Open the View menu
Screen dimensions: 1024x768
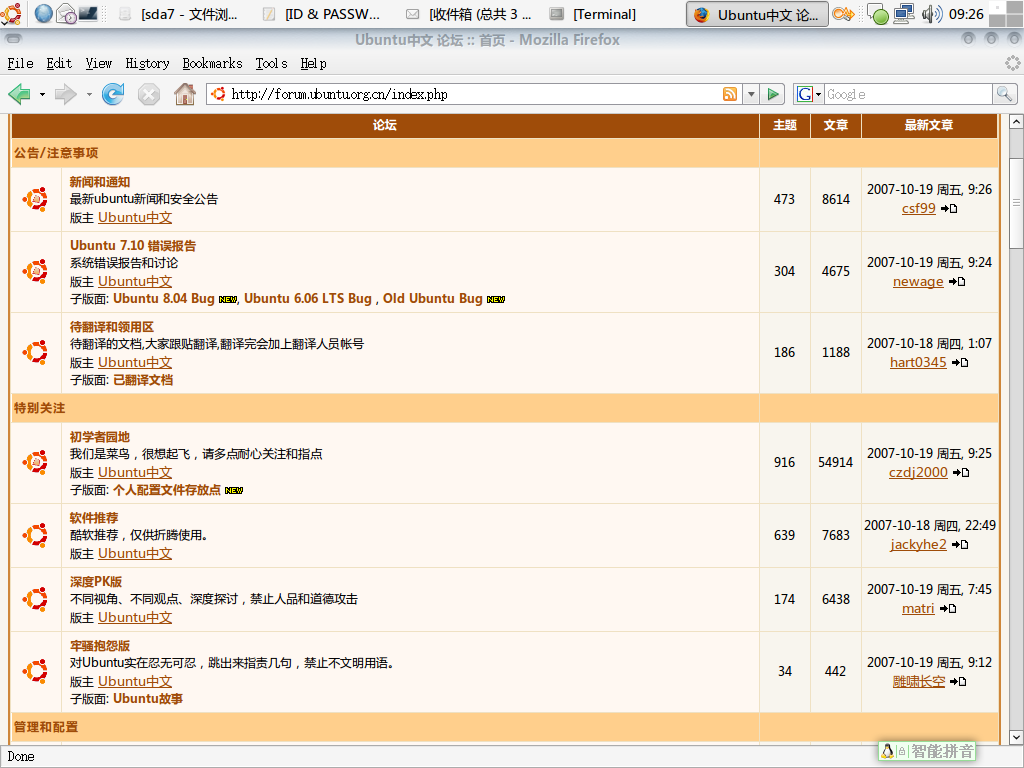point(99,63)
